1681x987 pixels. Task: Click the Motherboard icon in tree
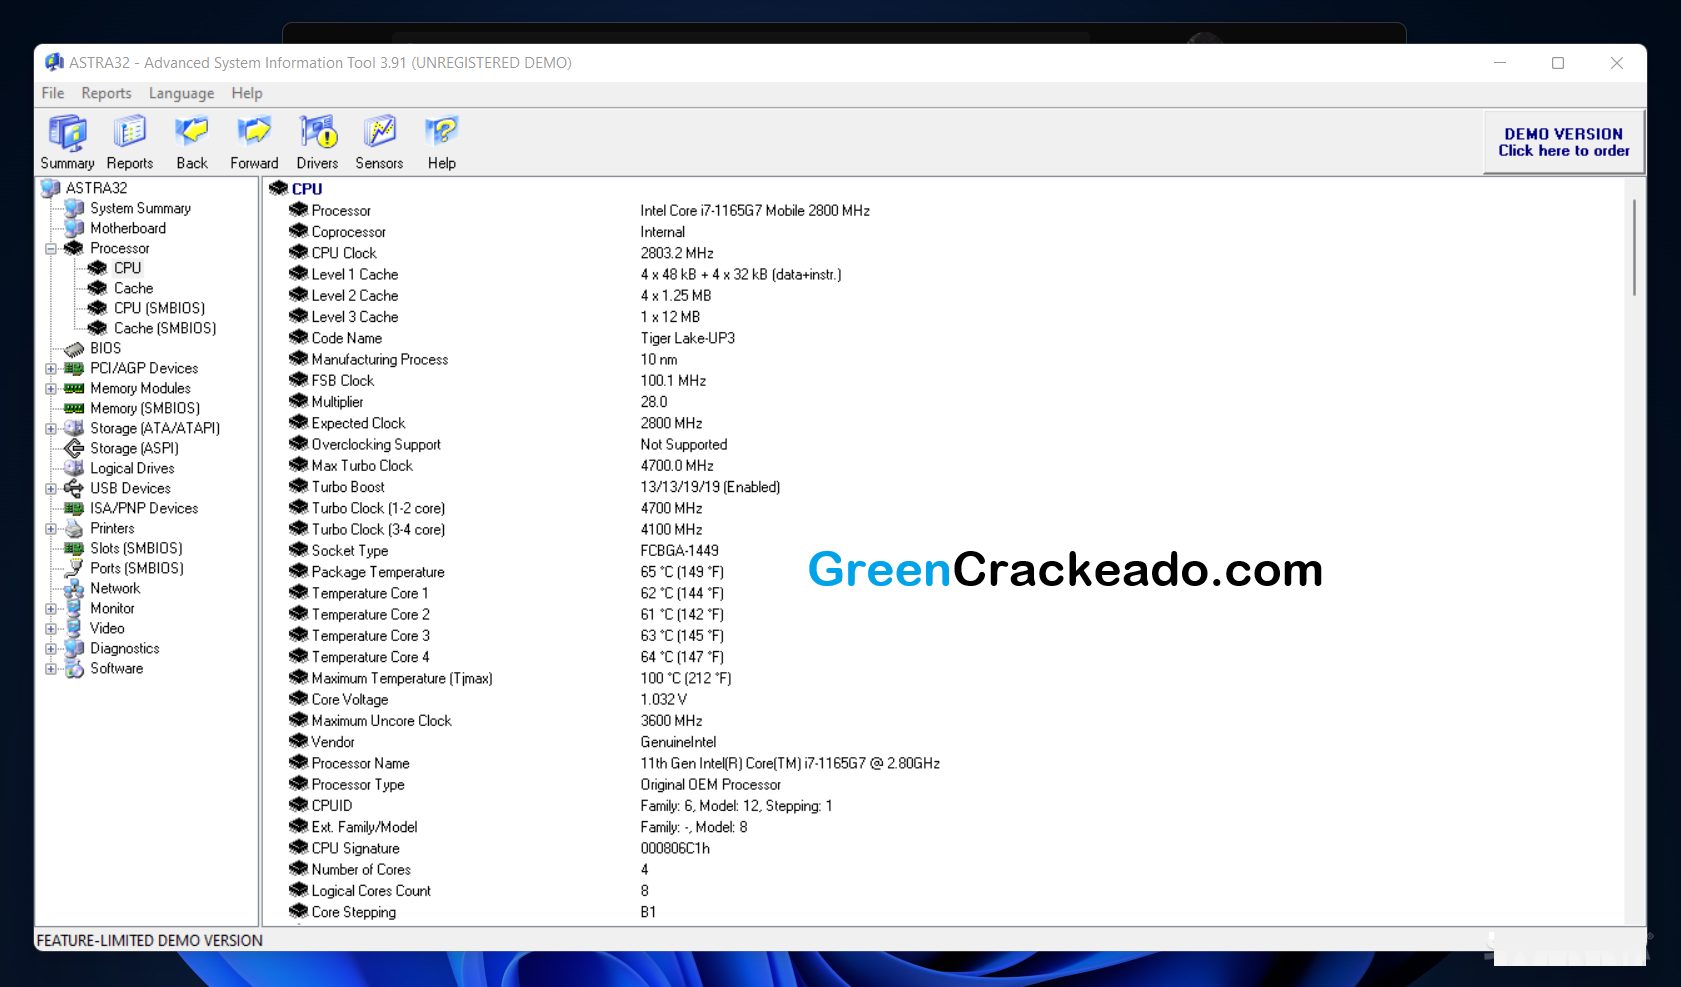74,228
